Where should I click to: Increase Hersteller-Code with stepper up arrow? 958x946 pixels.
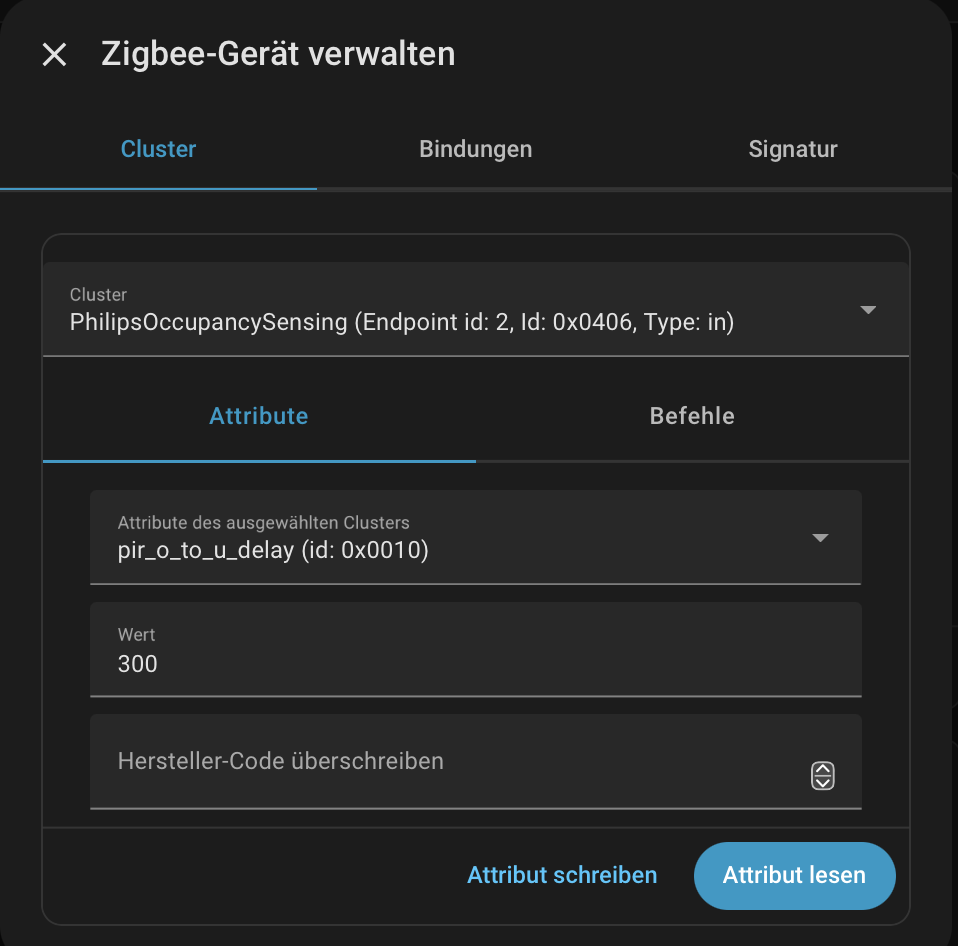tap(822, 769)
